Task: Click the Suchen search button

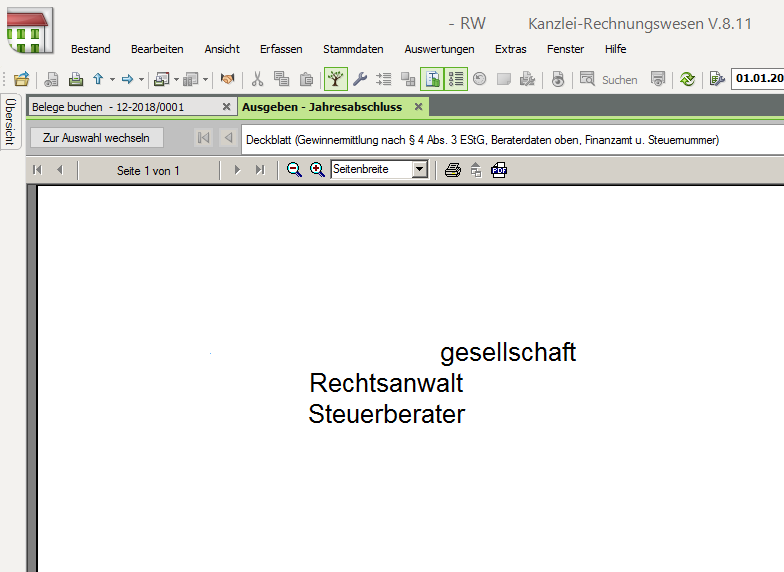Action: tap(609, 79)
